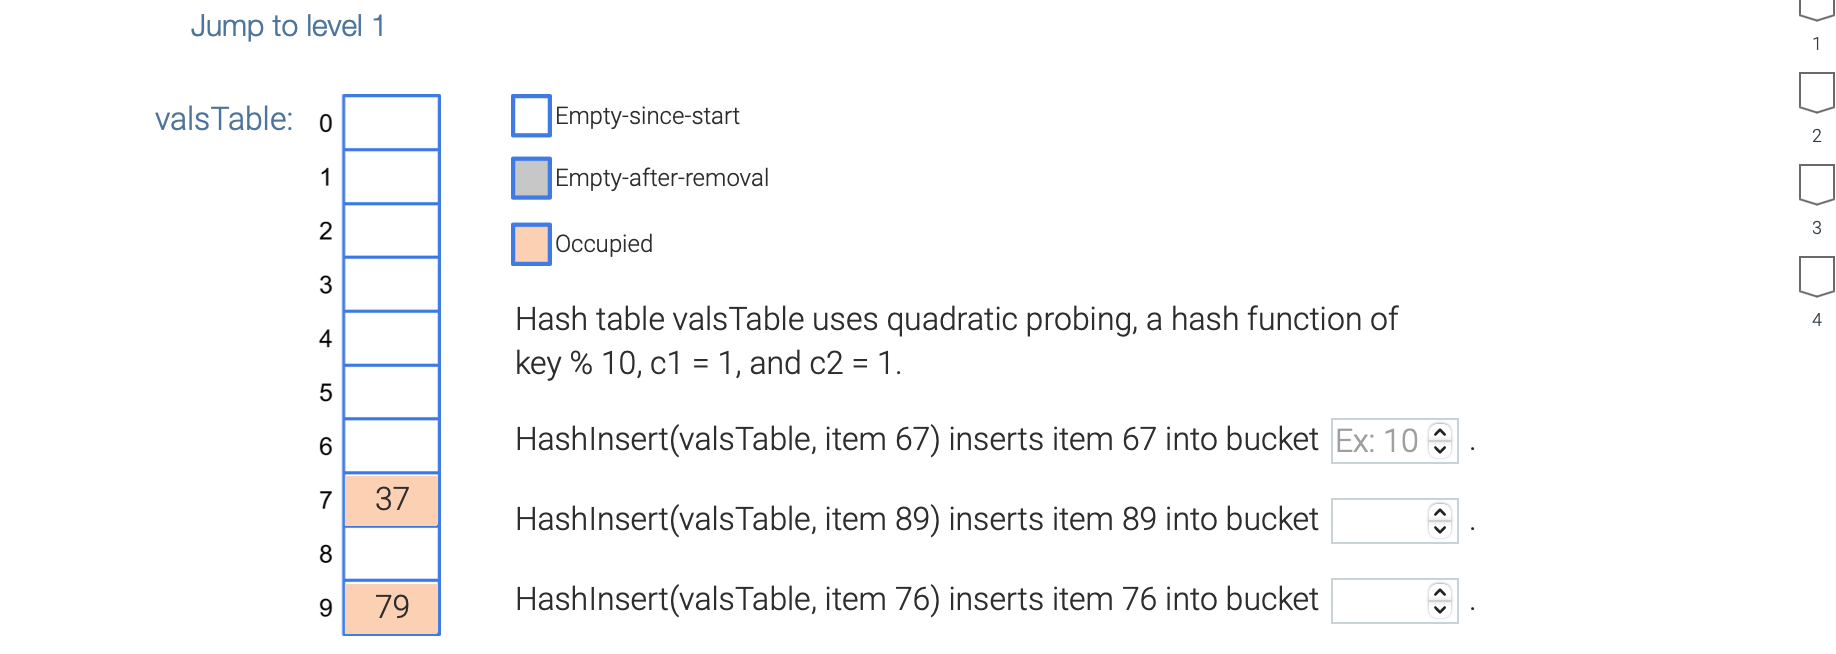1836x654 pixels.
Task: Click the Empty-since-start legend square
Action: click(x=531, y=115)
